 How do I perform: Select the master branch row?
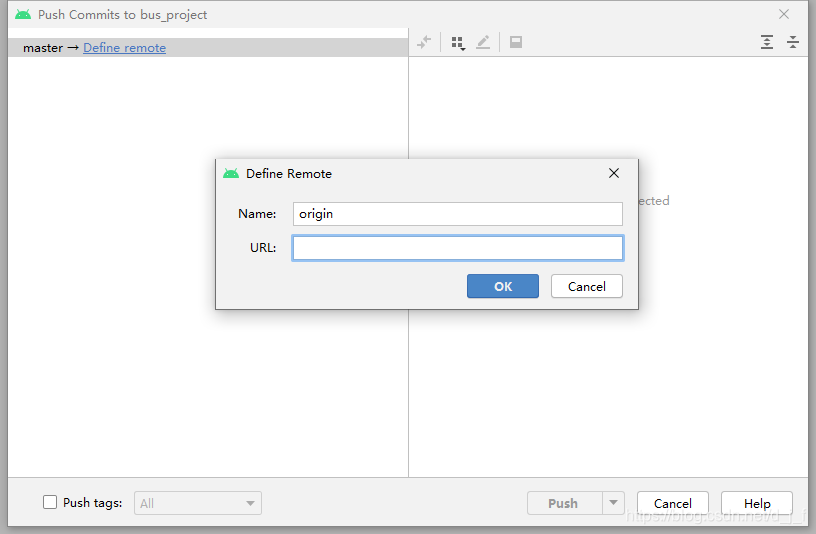[208, 48]
